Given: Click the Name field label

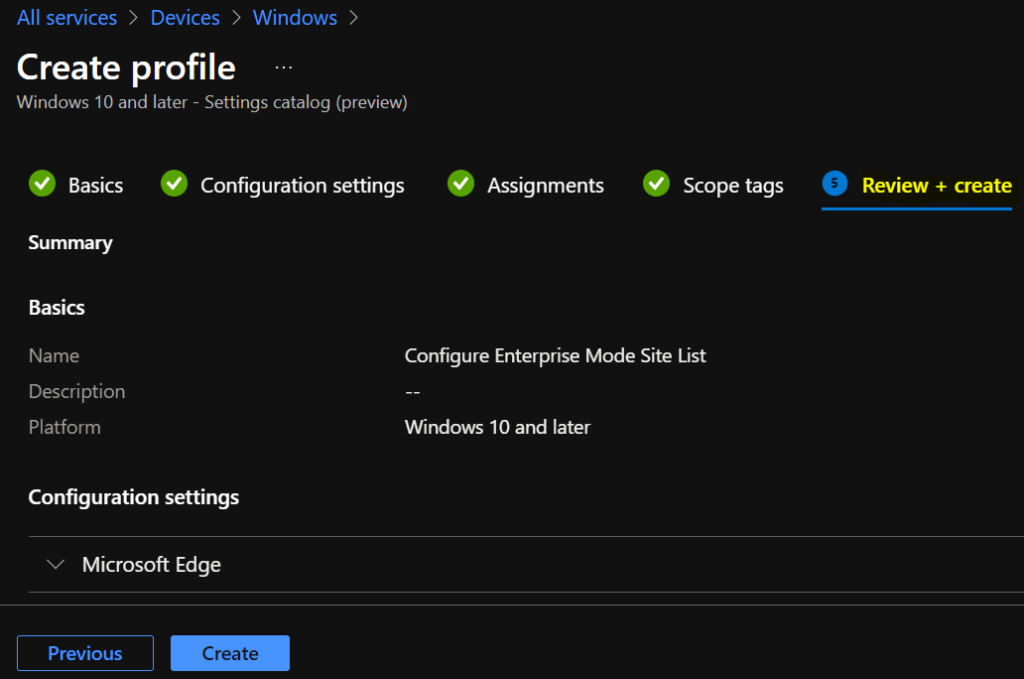Looking at the screenshot, I should [x=54, y=356].
